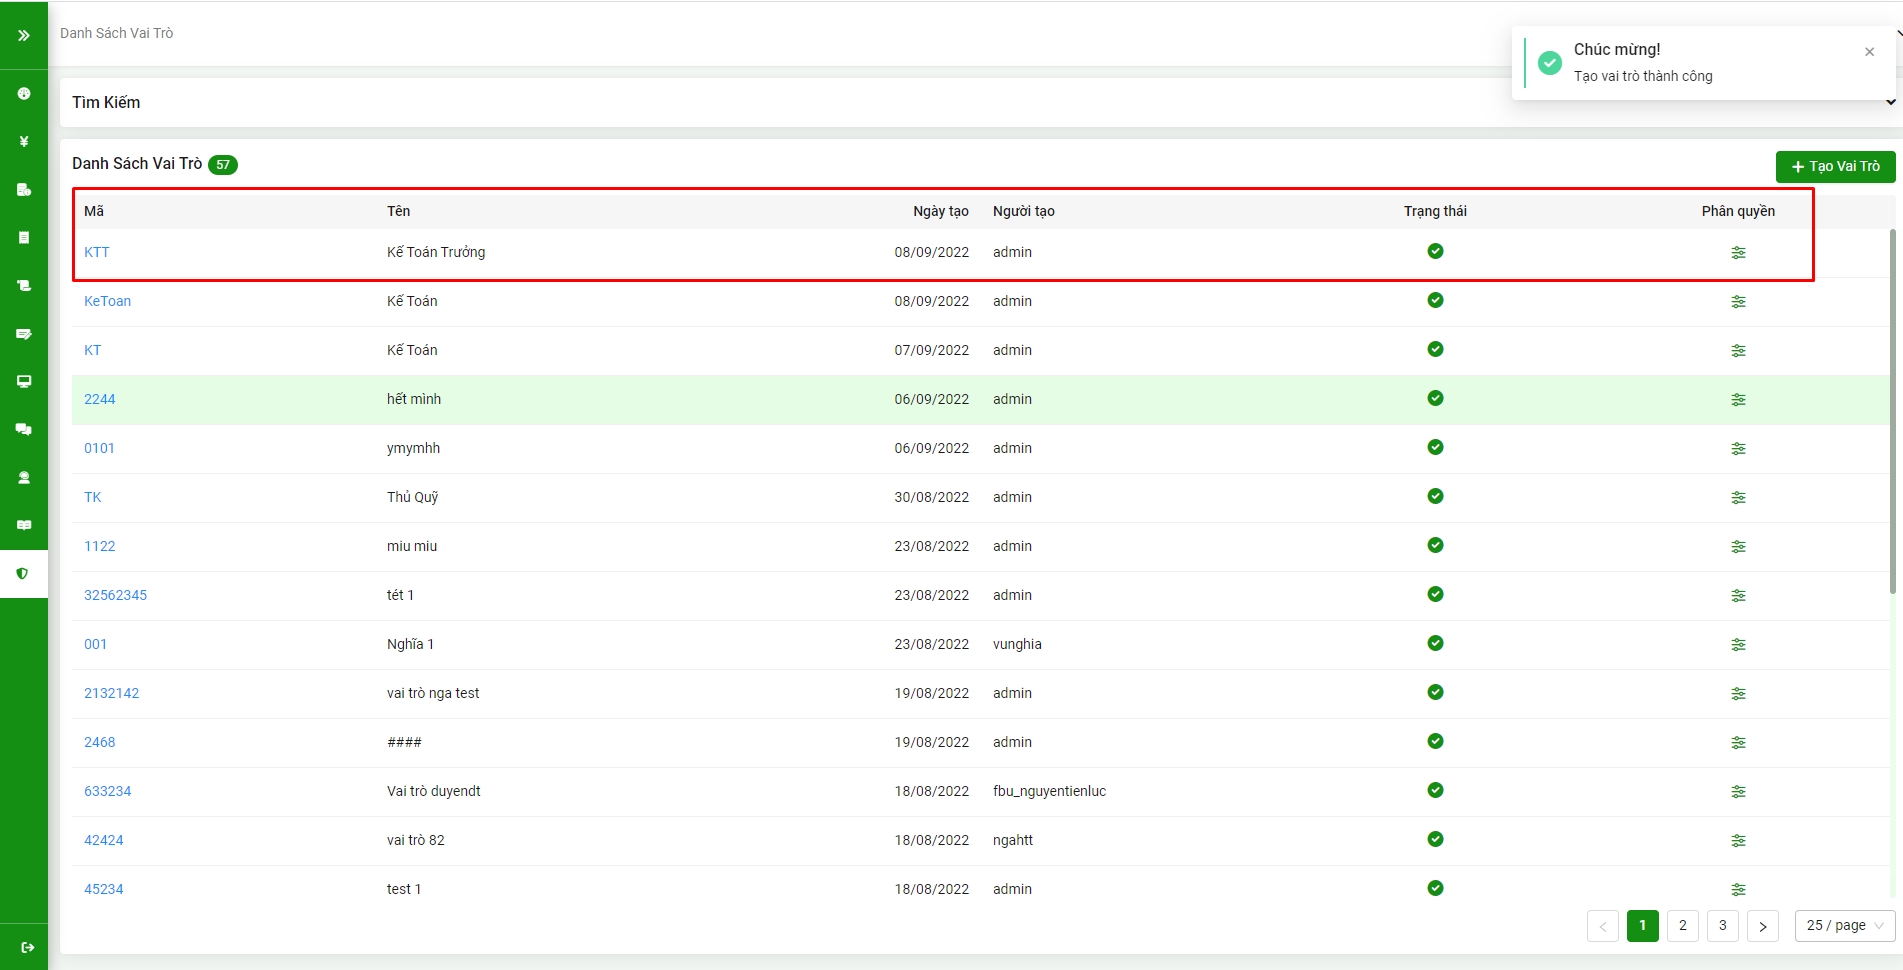Screen dimensions: 1903x970
Task: Expand the Tìm Kiếm search panel
Action: tap(1889, 102)
